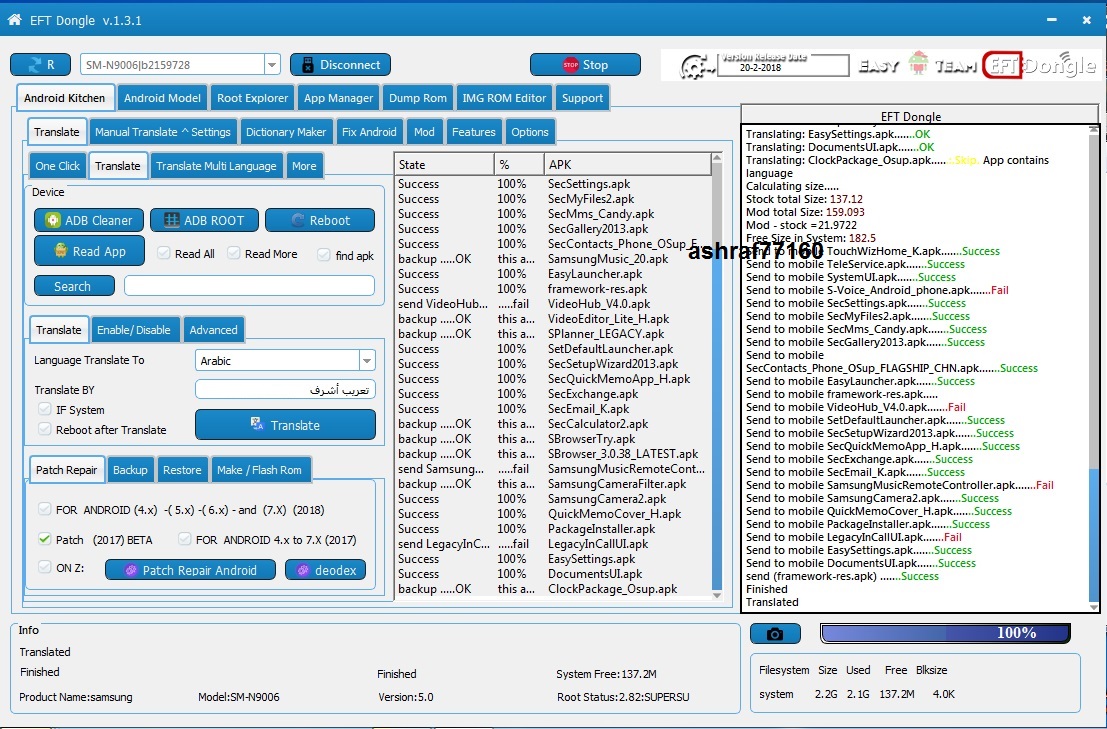Image resolution: width=1107 pixels, height=729 pixels.
Task: Switch to Dump Rom tab
Action: tap(417, 98)
